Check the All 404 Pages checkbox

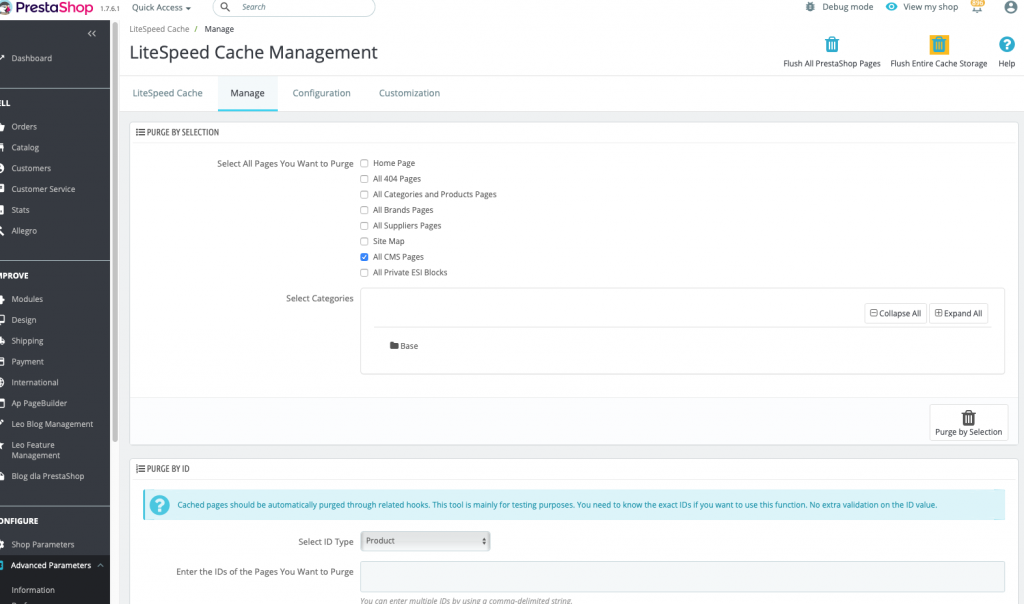coord(364,179)
